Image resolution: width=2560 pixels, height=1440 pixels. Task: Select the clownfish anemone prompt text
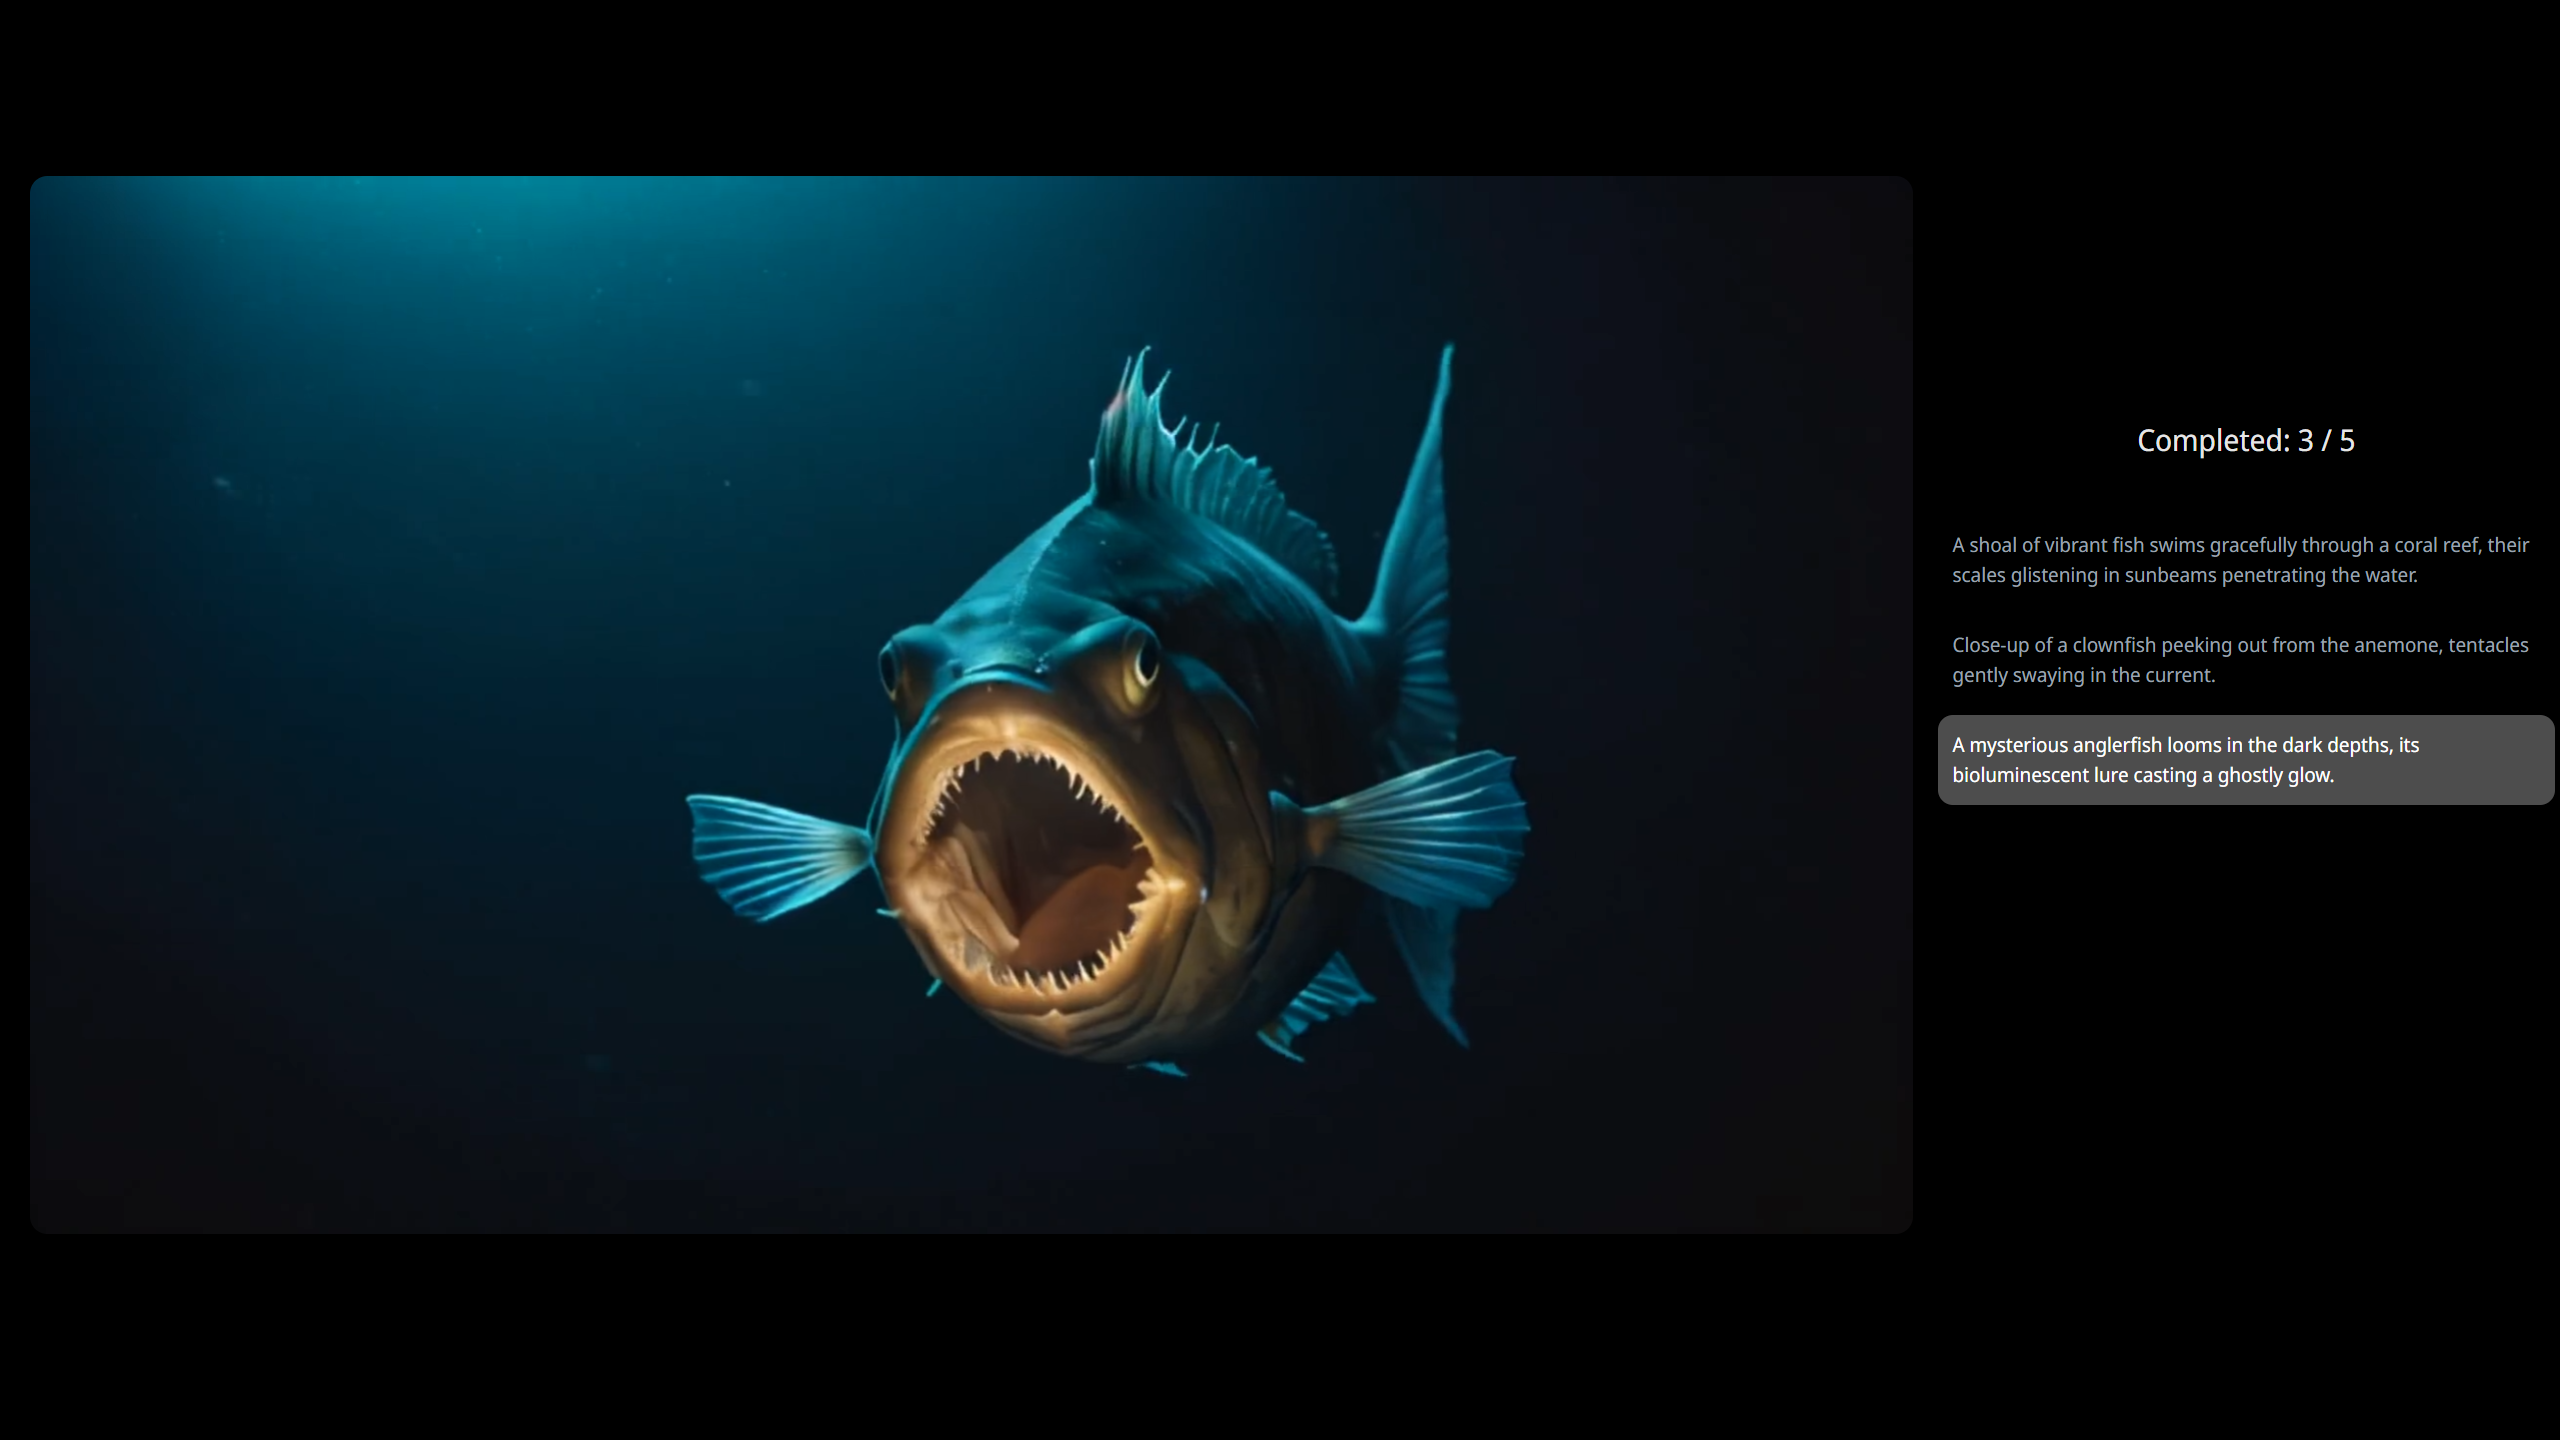pyautogui.click(x=2240, y=660)
